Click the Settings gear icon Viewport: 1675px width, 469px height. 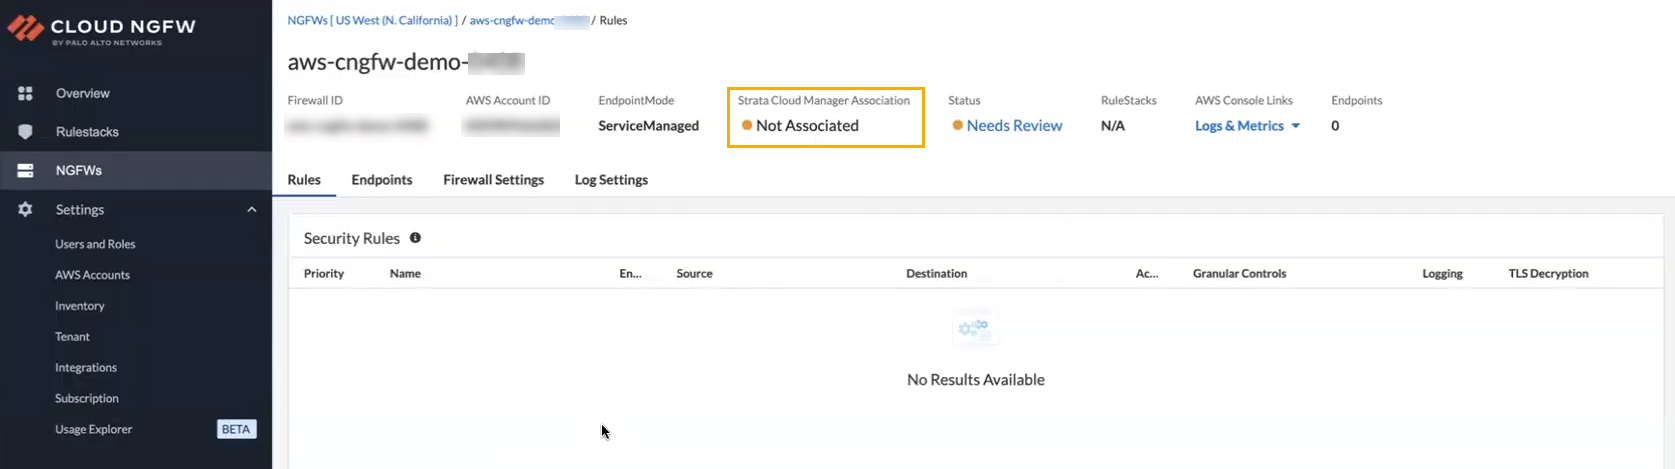(26, 210)
